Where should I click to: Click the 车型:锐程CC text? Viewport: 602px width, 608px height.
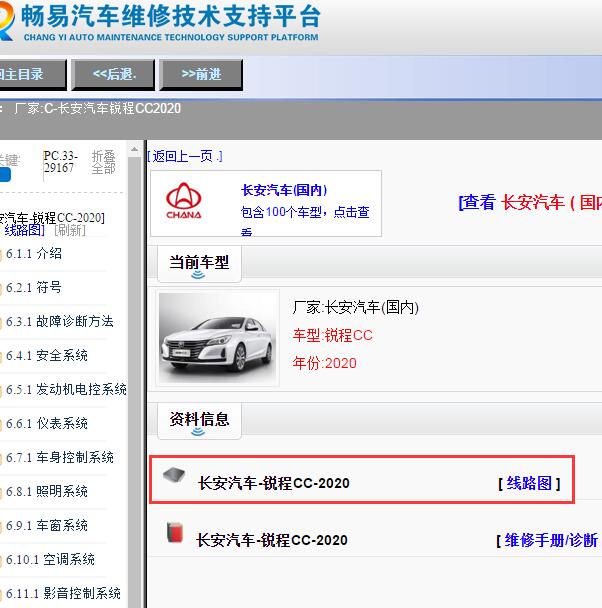tap(333, 335)
